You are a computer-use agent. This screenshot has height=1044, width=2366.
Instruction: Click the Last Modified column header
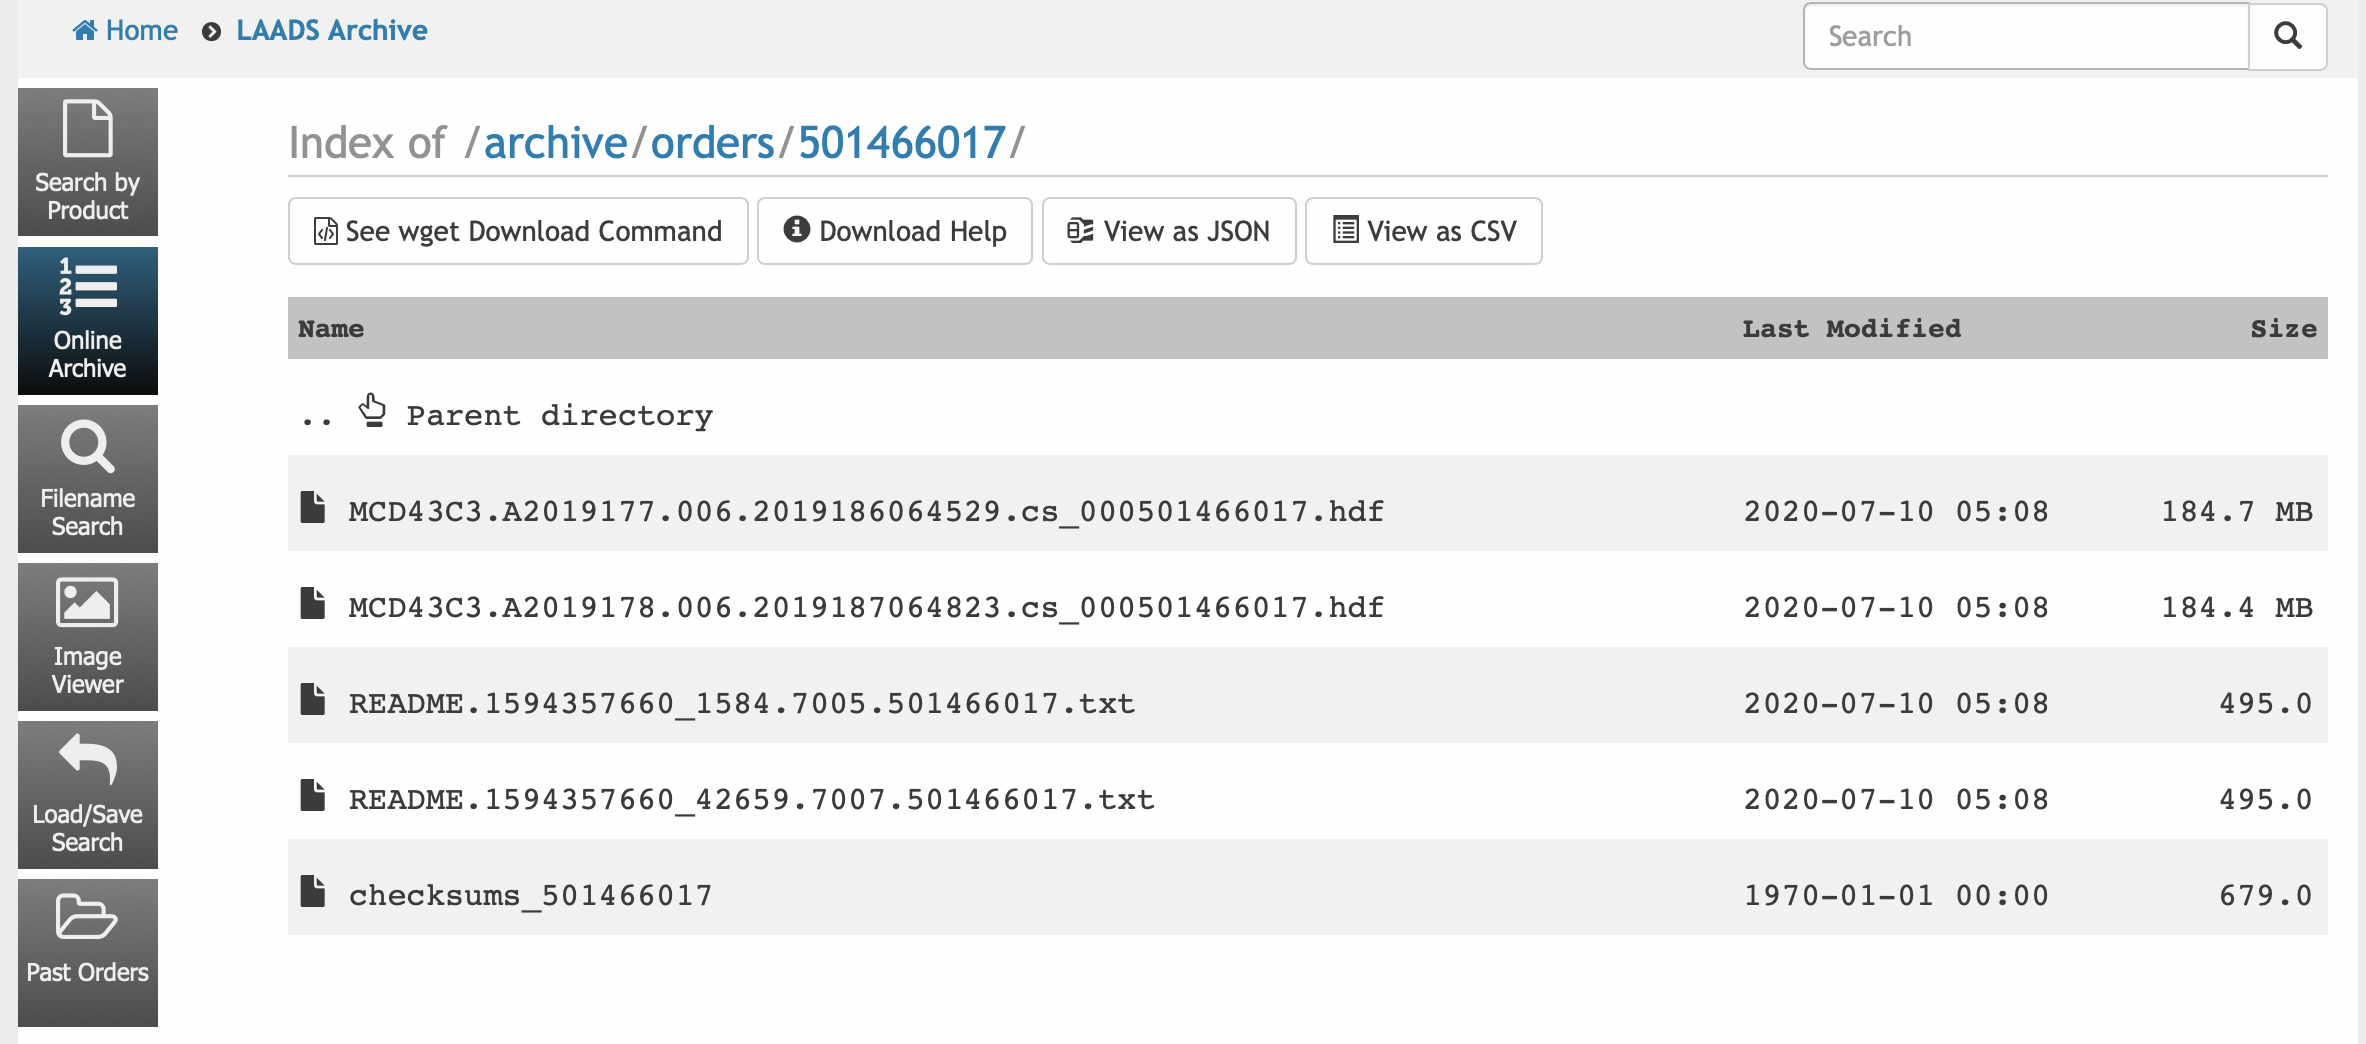tap(1852, 329)
